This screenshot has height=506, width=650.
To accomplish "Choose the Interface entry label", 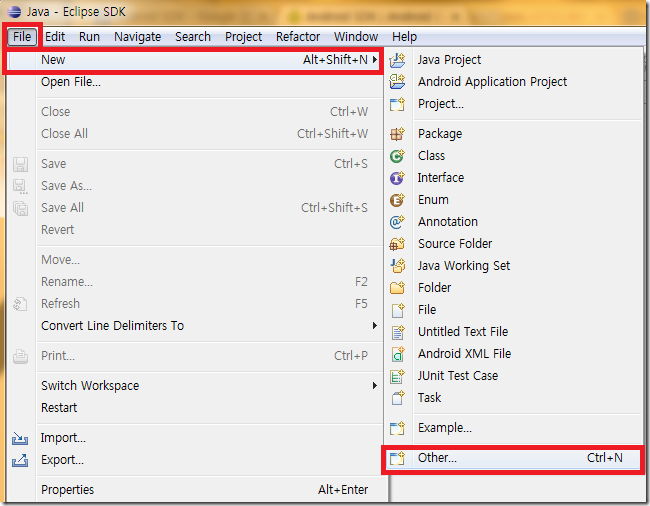I will [x=441, y=178].
